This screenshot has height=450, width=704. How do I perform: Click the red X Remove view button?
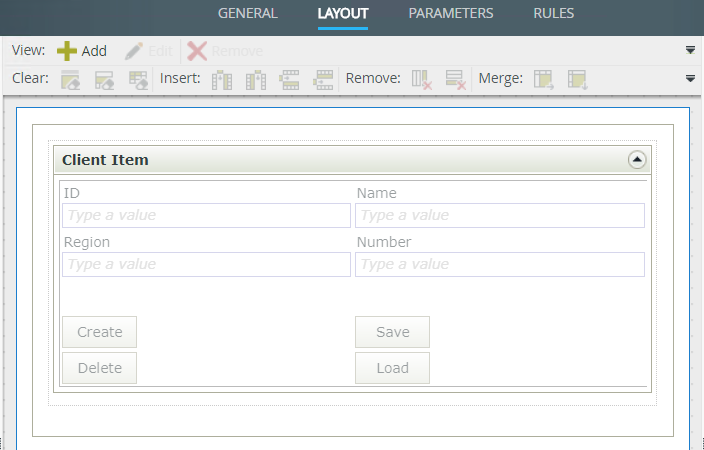point(224,51)
